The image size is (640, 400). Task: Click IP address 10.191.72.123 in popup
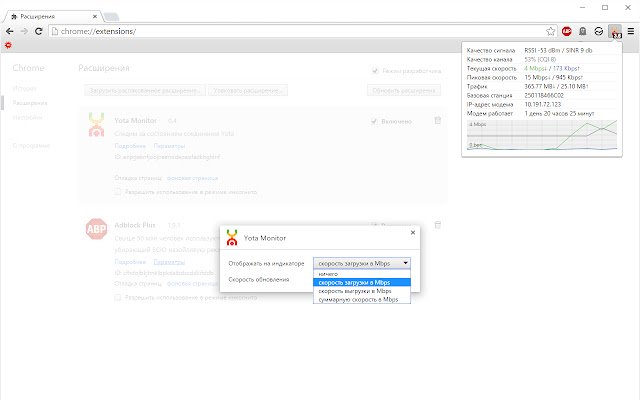point(542,104)
